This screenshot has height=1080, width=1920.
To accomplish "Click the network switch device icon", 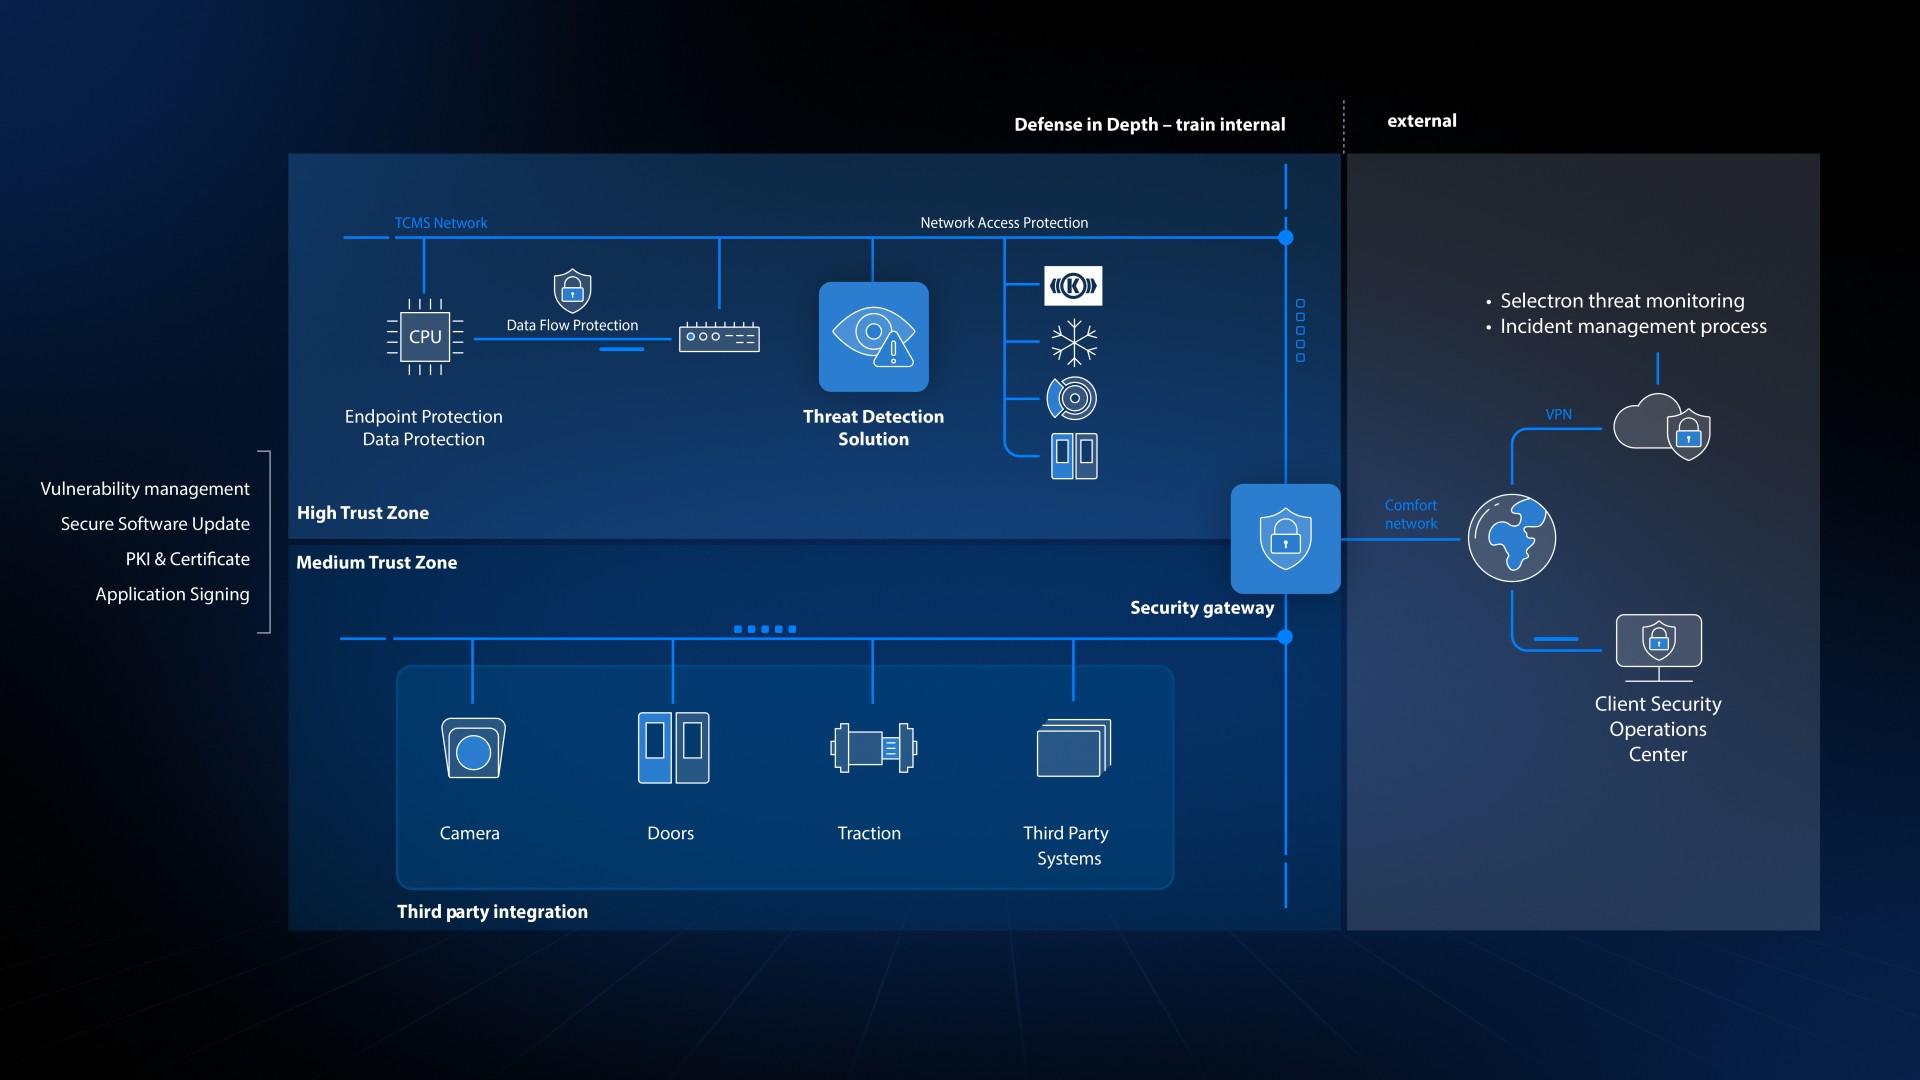I will click(719, 338).
